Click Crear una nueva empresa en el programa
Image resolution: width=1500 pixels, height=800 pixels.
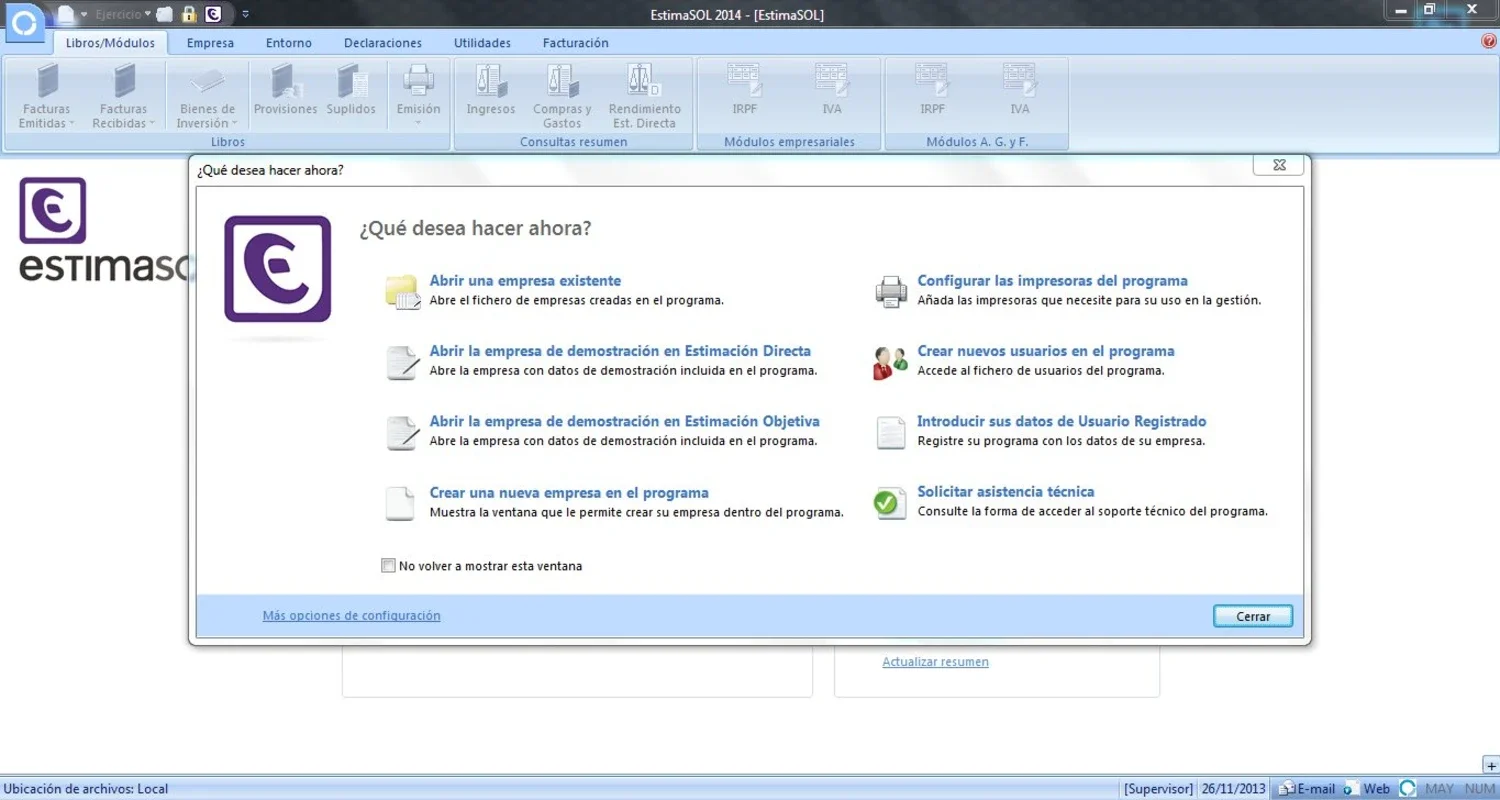pos(569,493)
